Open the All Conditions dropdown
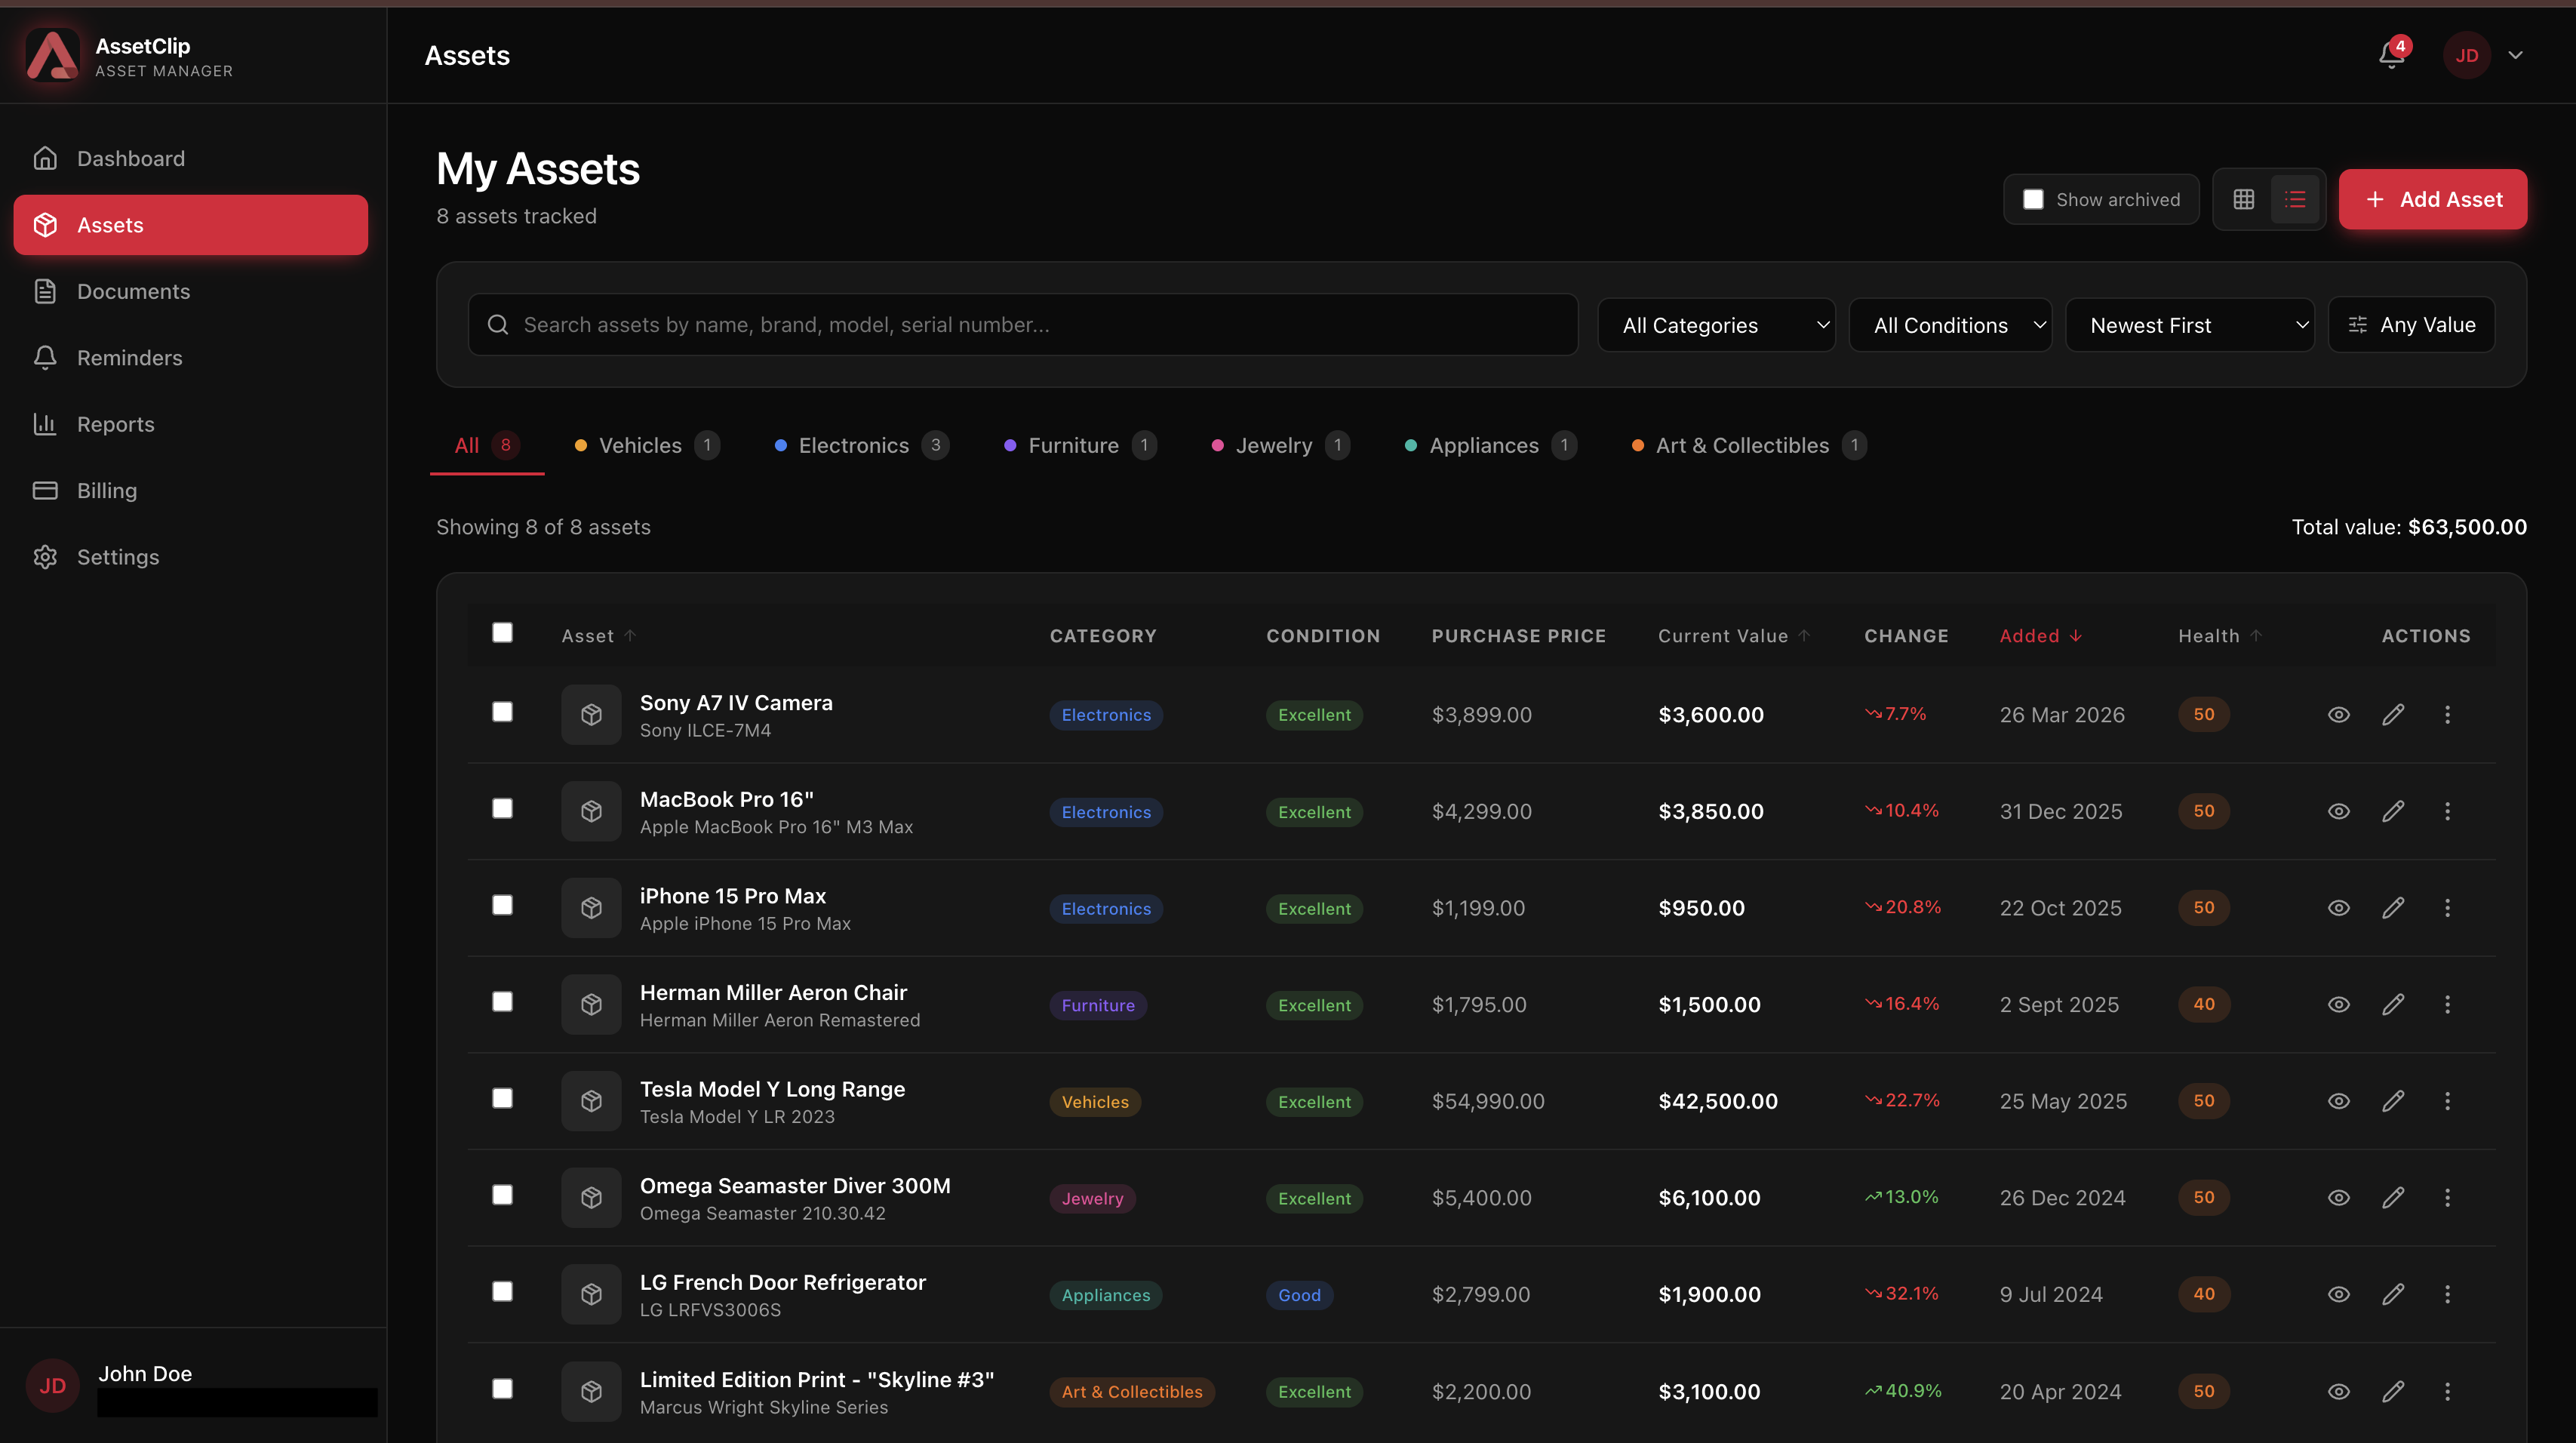 [x=1950, y=325]
